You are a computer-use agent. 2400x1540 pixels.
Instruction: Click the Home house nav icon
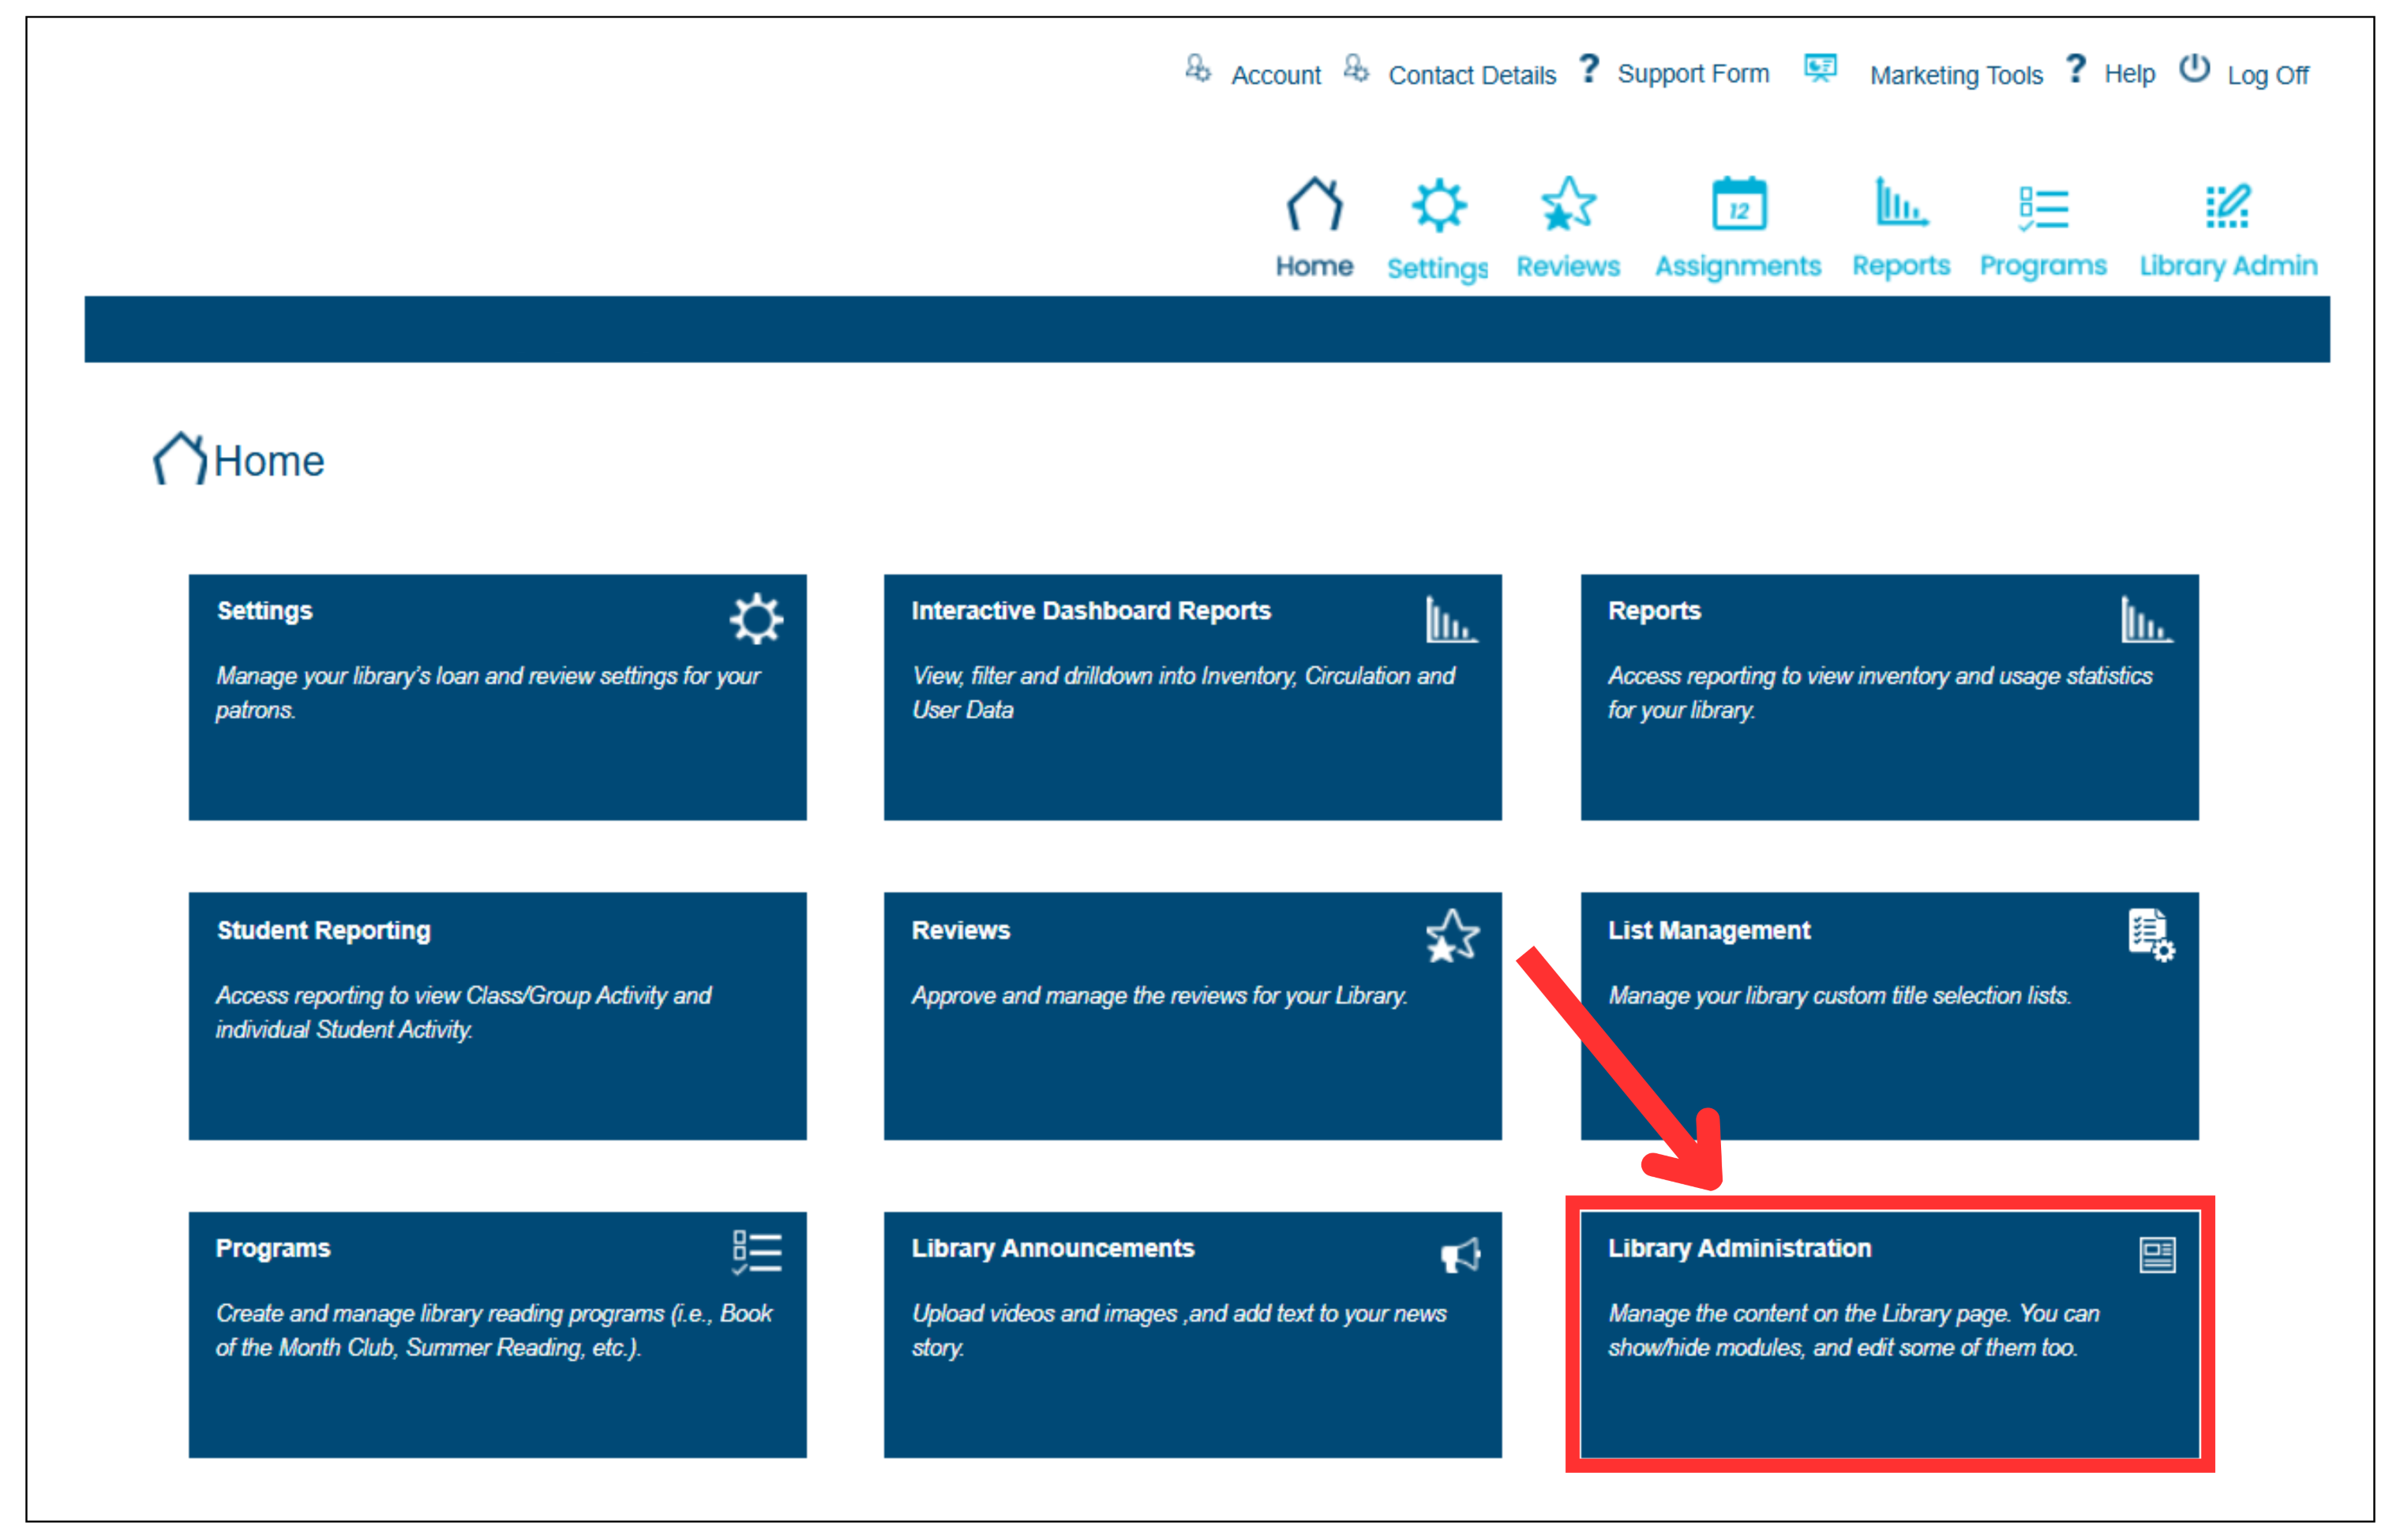(x=1314, y=204)
